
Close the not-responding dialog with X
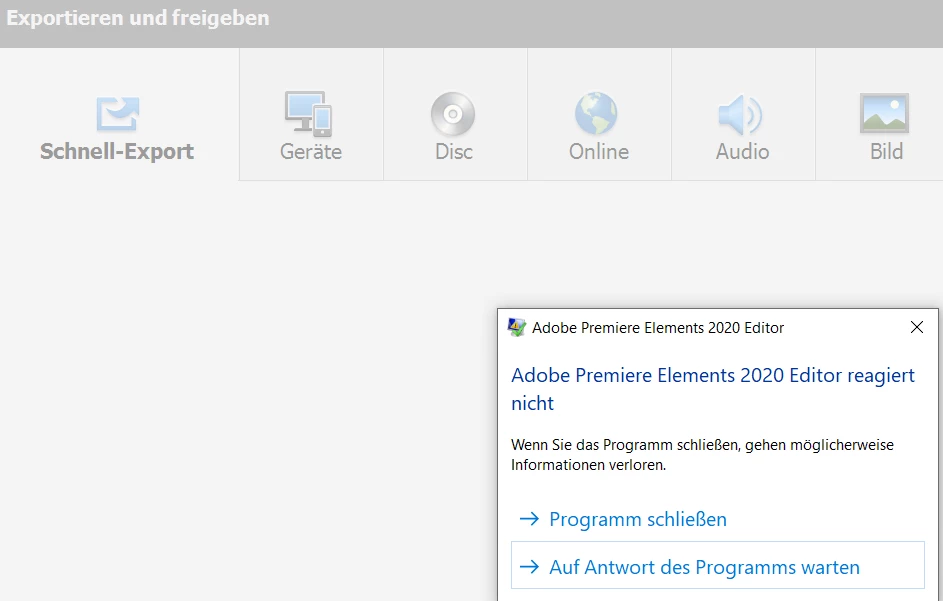tap(917, 327)
